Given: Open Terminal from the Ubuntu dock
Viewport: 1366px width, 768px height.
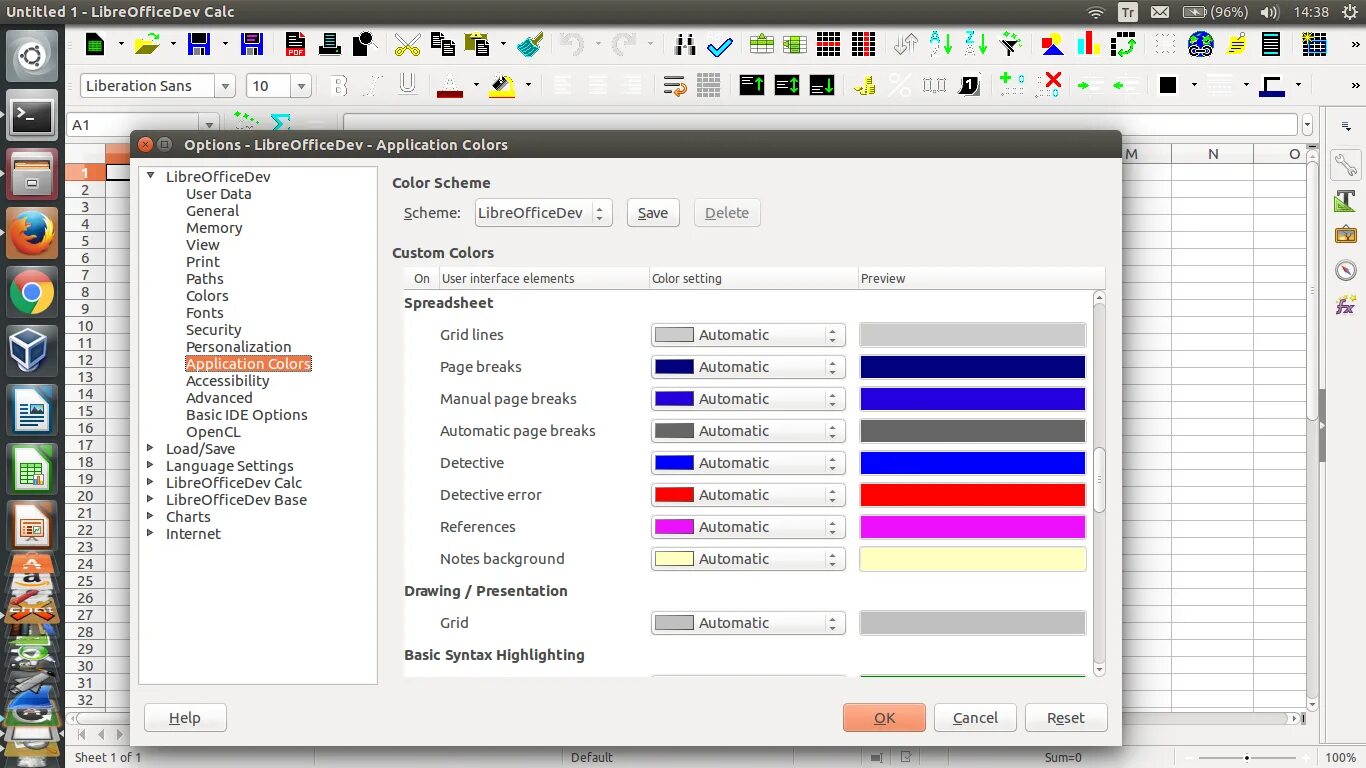Looking at the screenshot, I should pos(32,116).
